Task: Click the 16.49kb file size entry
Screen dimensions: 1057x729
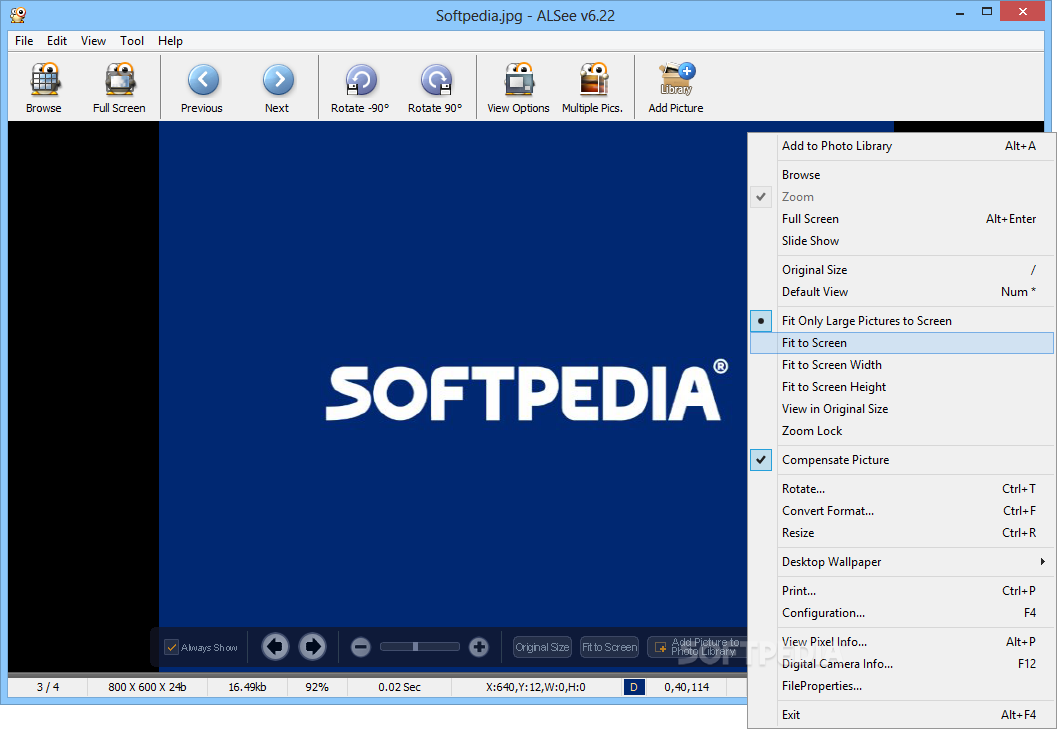Action: (247, 687)
